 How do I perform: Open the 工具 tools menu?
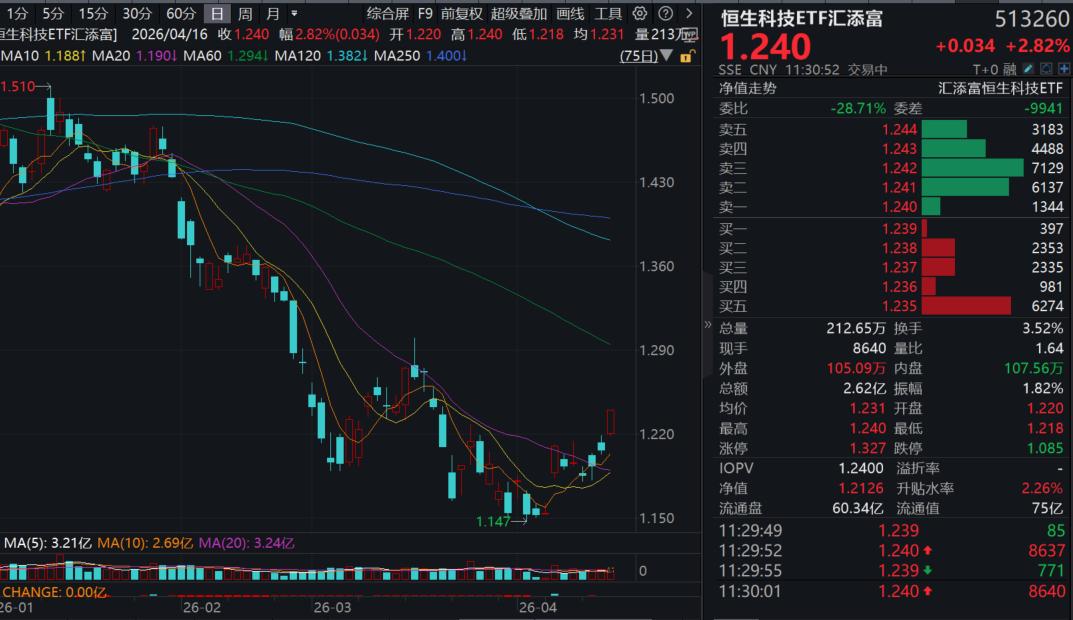609,14
